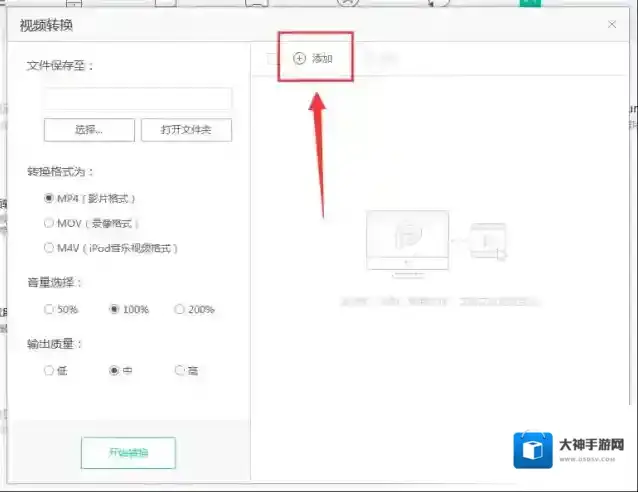
Task: Click the 视频转换 dialog title
Action: pyautogui.click(x=46, y=26)
